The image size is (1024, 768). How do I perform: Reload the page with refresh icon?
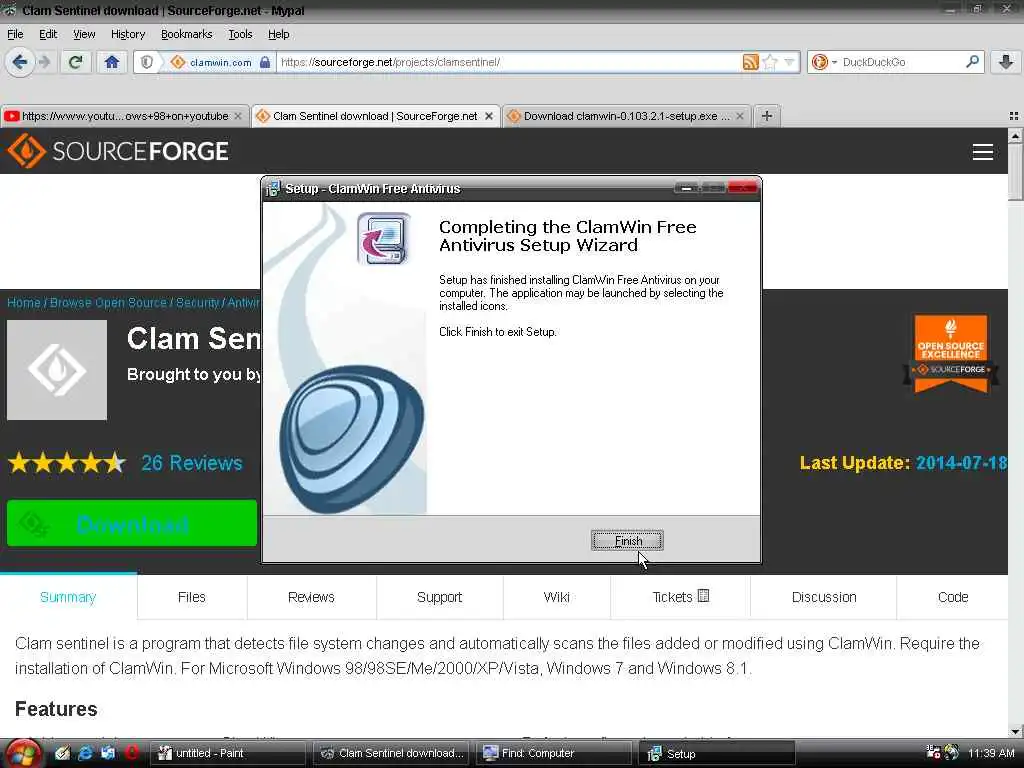76,62
